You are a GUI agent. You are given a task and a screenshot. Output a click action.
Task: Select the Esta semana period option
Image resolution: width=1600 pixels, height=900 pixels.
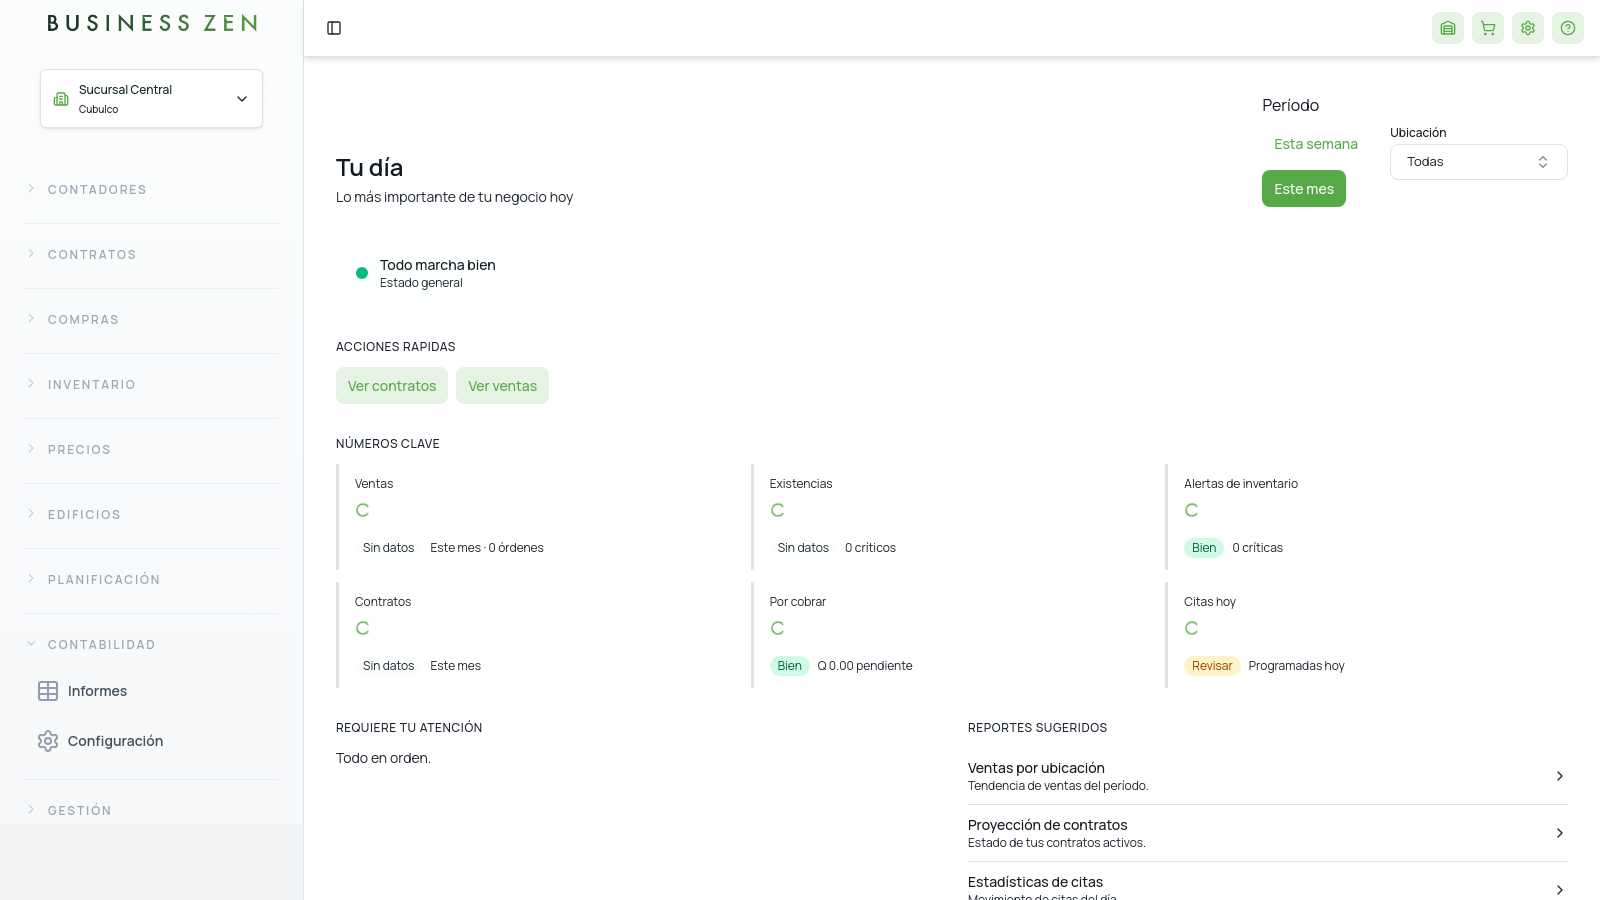[1316, 144]
